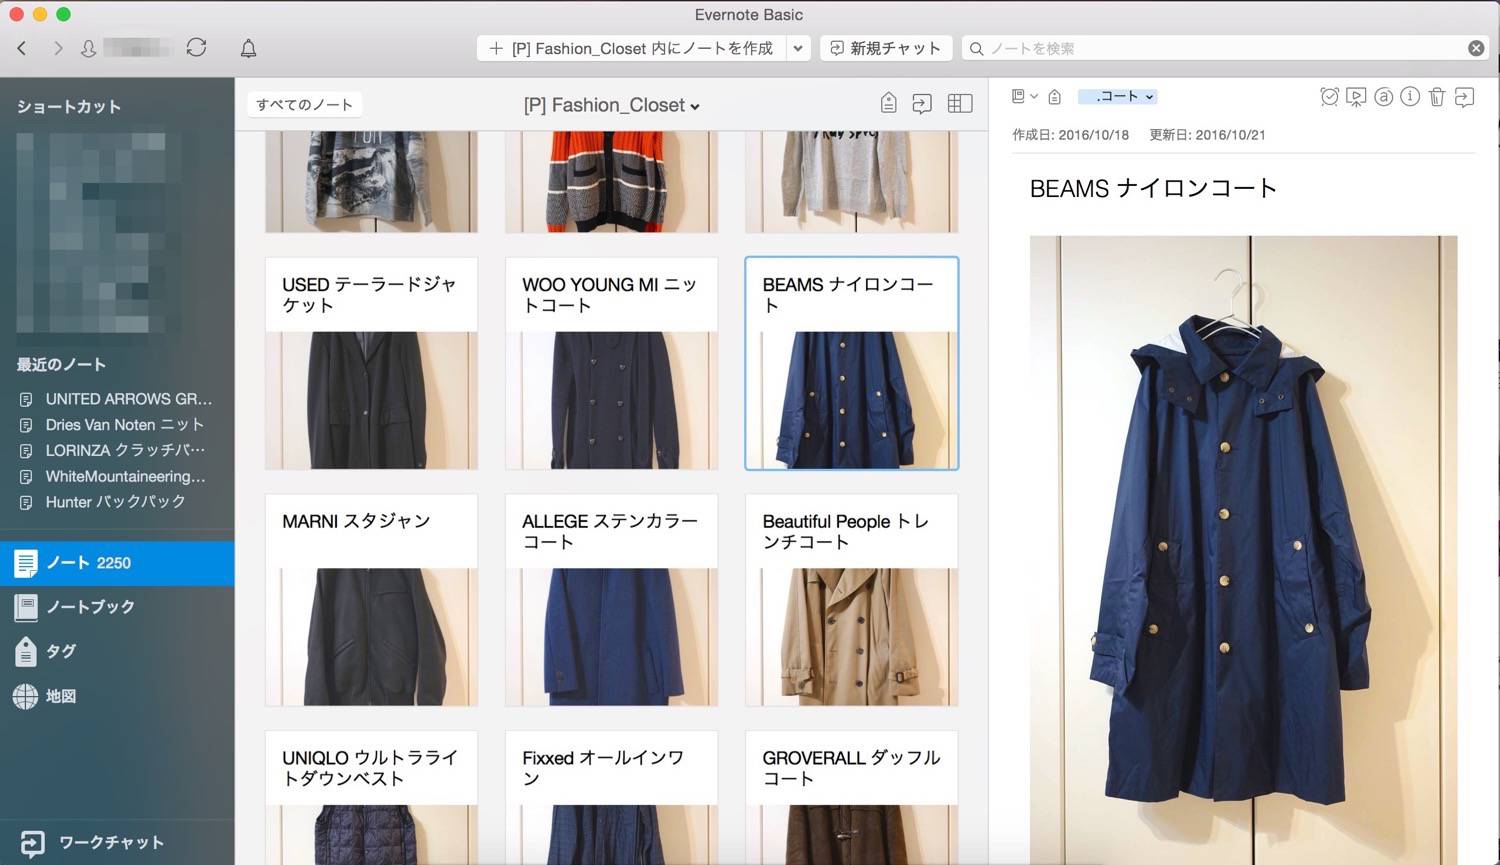Screen dimensions: 1500x865
Task: Select タグ in the sidebar
Action: [60, 651]
